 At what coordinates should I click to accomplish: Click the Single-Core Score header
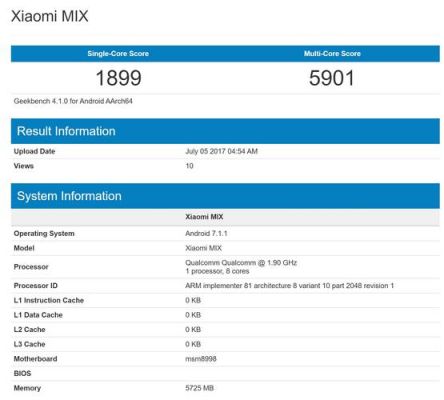tap(118, 54)
